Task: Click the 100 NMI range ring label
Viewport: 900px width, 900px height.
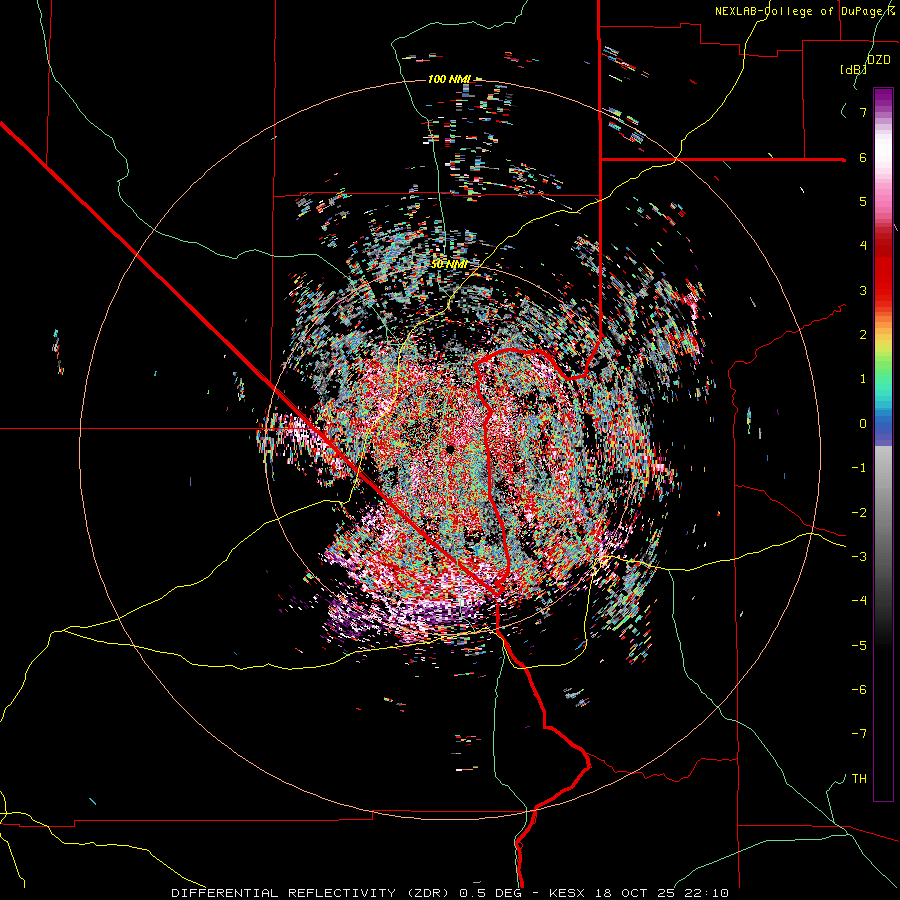Action: coord(449,79)
